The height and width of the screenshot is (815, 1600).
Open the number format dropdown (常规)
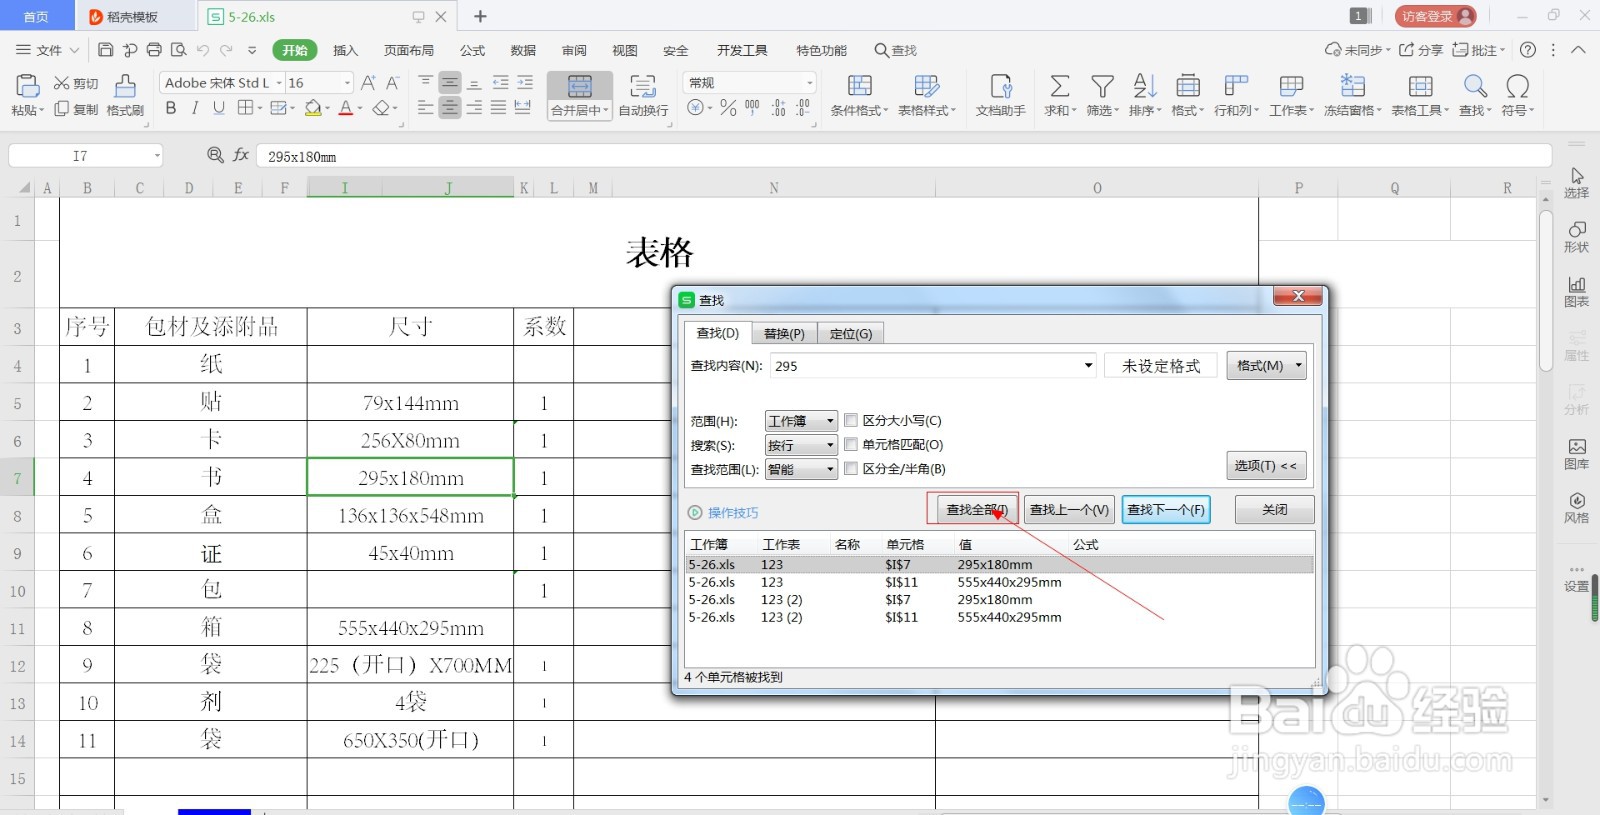coord(809,83)
